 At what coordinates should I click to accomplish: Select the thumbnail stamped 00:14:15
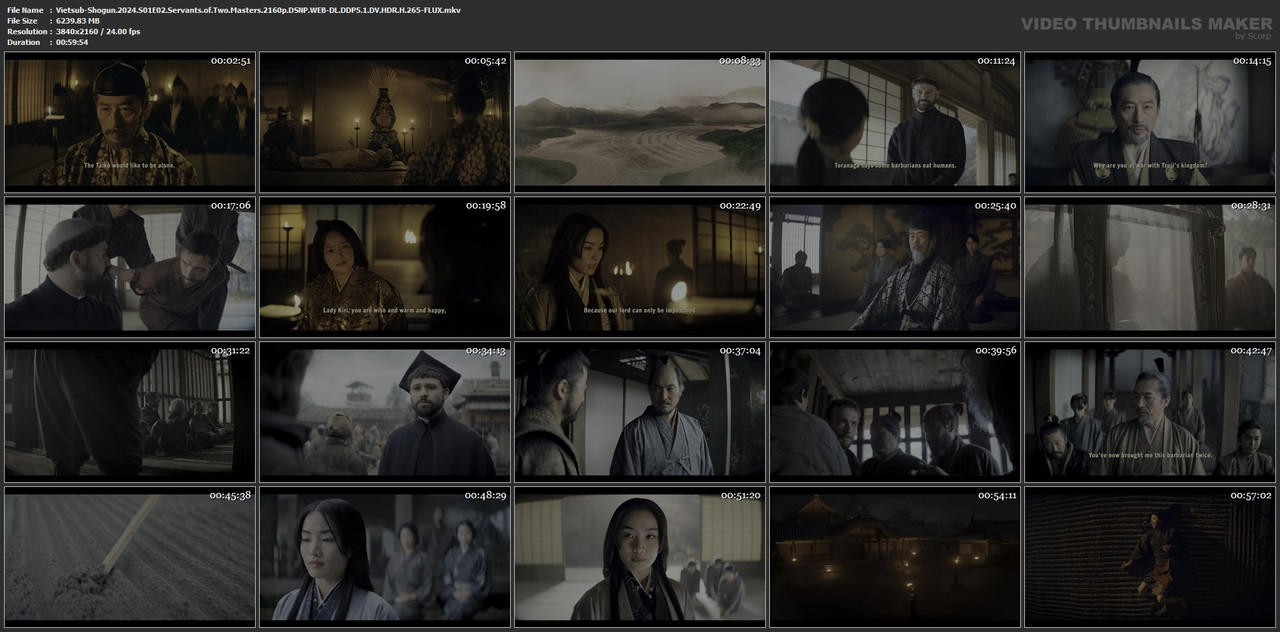coord(1149,122)
